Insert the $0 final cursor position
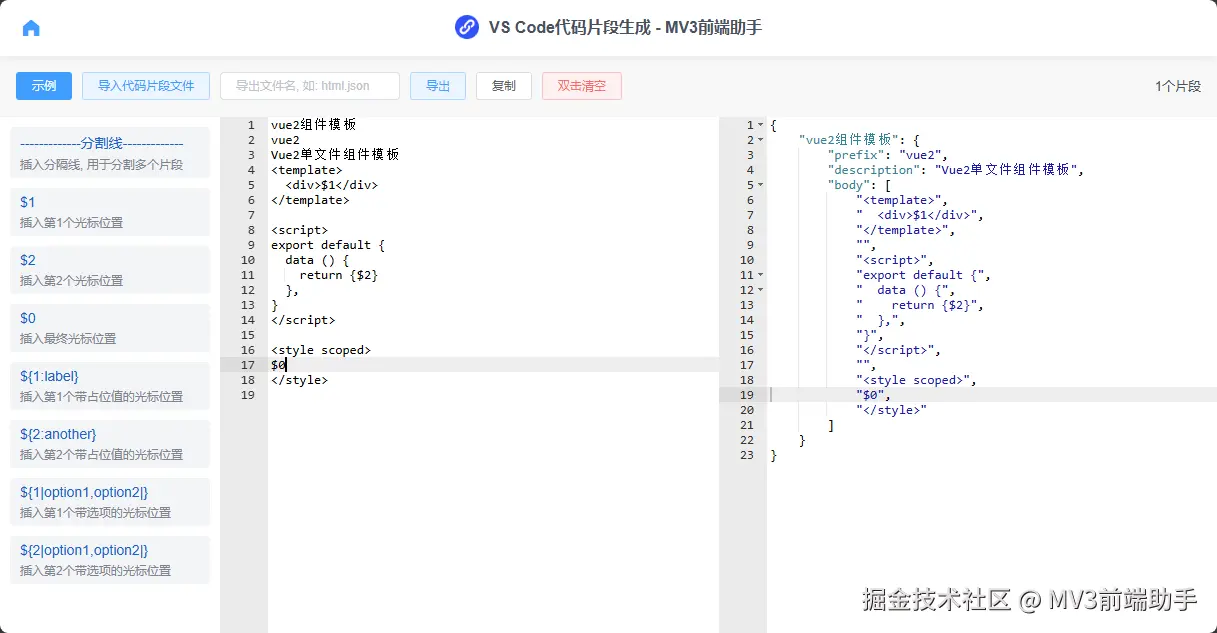1217x633 pixels. (x=110, y=328)
